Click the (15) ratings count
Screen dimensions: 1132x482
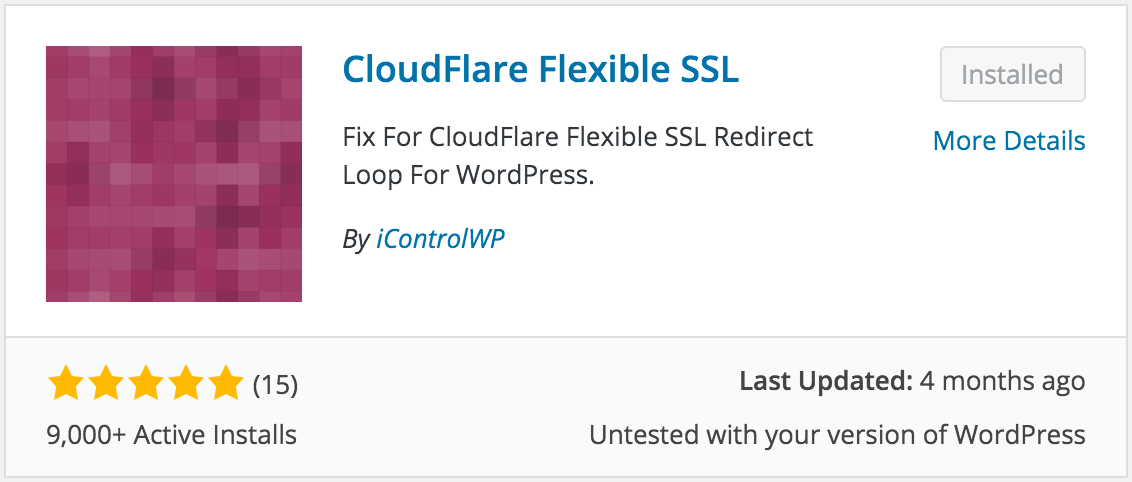(x=275, y=385)
